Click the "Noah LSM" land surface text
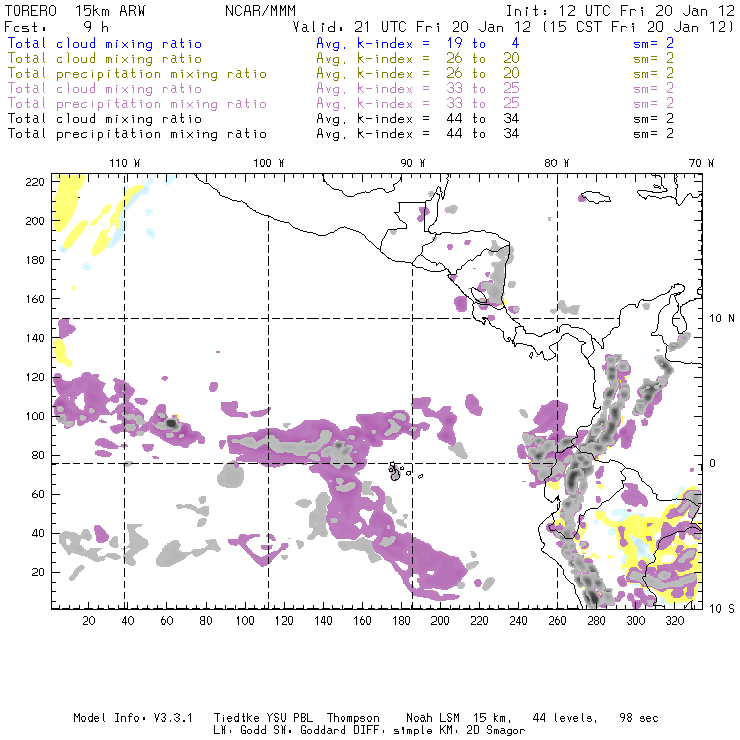 pos(433,718)
